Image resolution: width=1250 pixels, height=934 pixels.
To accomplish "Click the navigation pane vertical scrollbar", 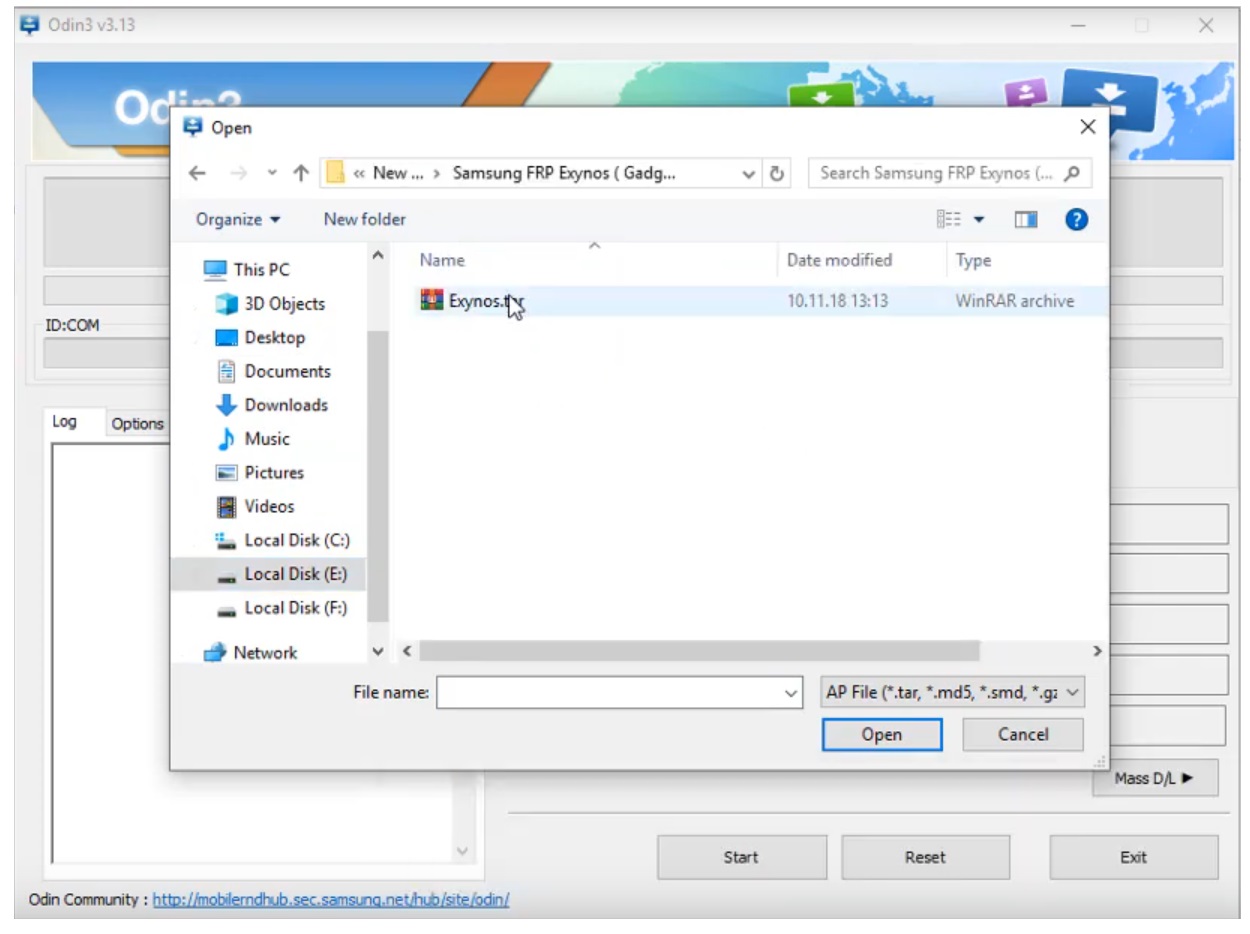I will pyautogui.click(x=378, y=475).
